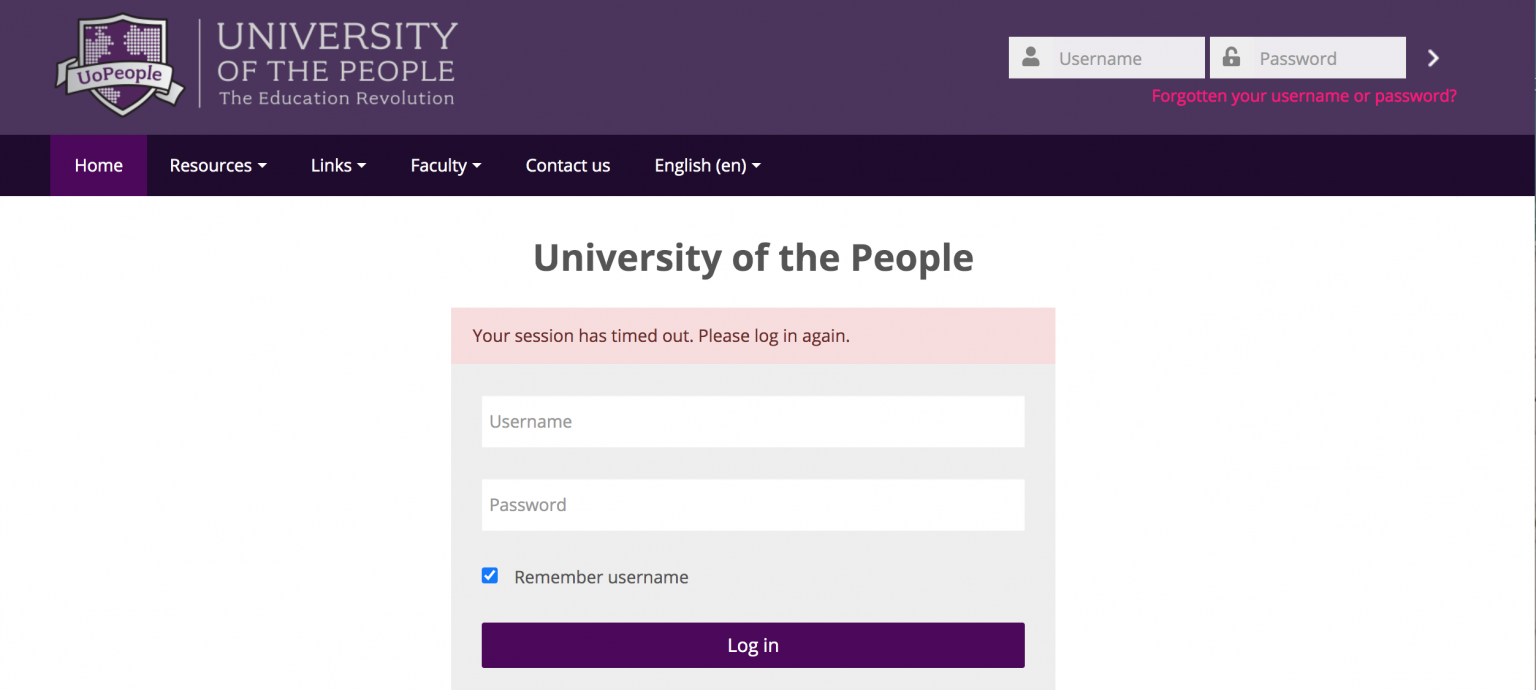Click the University of the People page heading
This screenshot has width=1536, height=690.
(753, 258)
